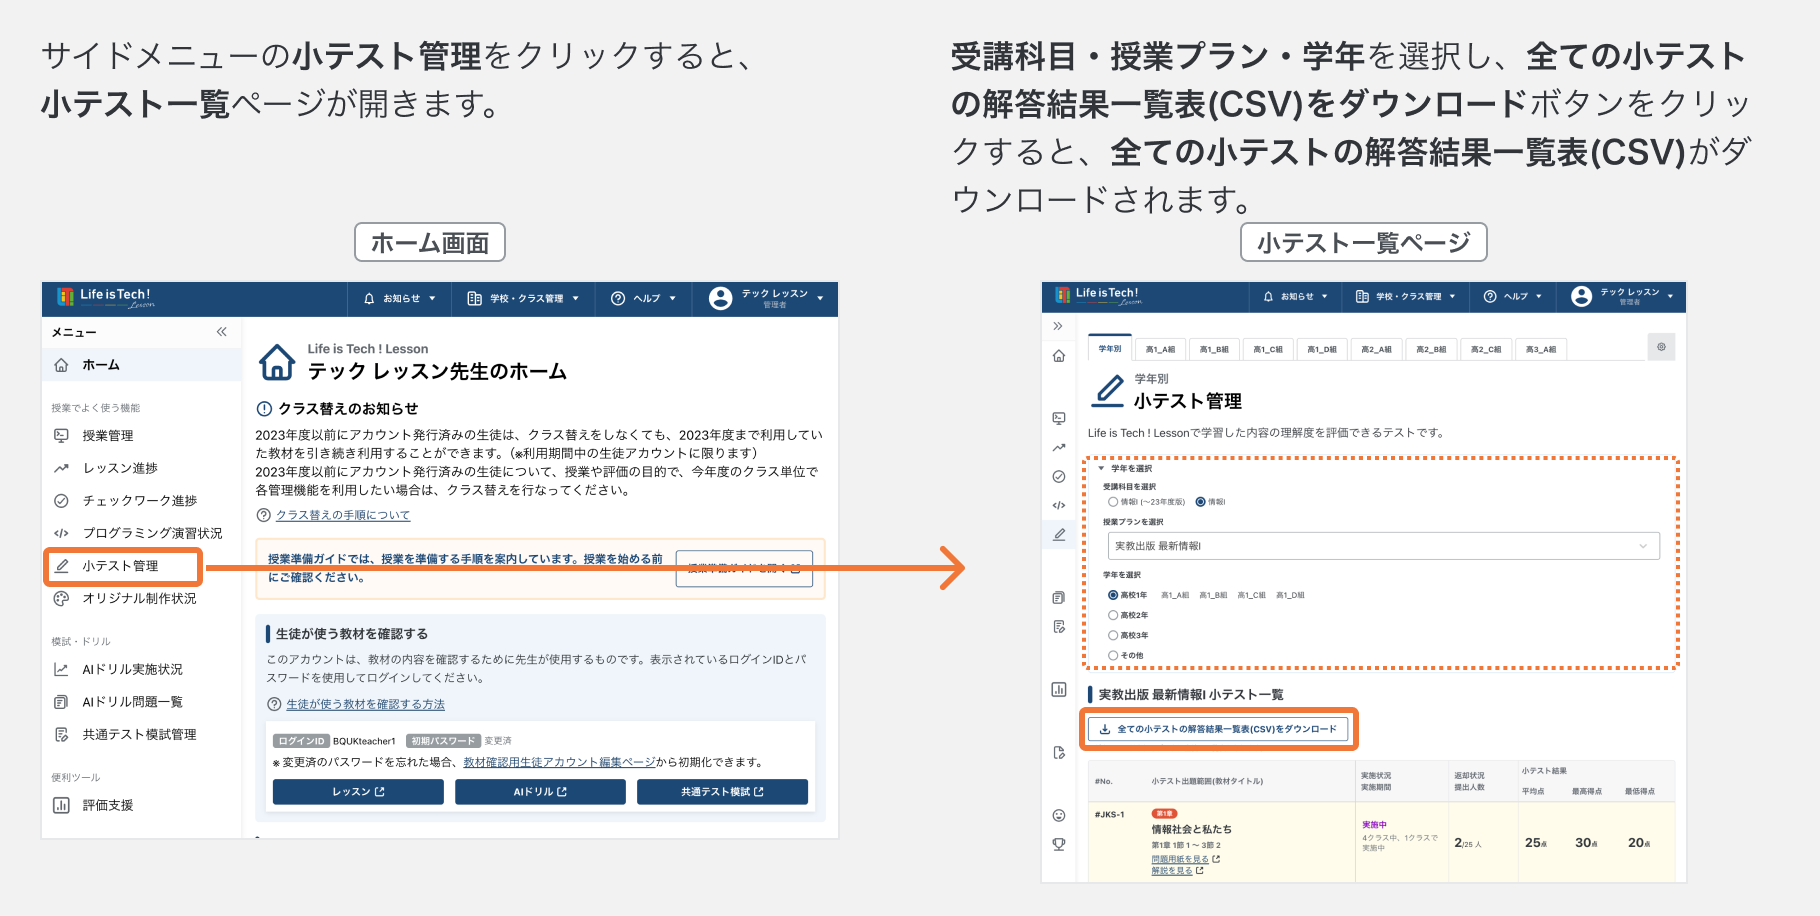
Task: Select the 情報I subject radio button
Action: point(1201,502)
